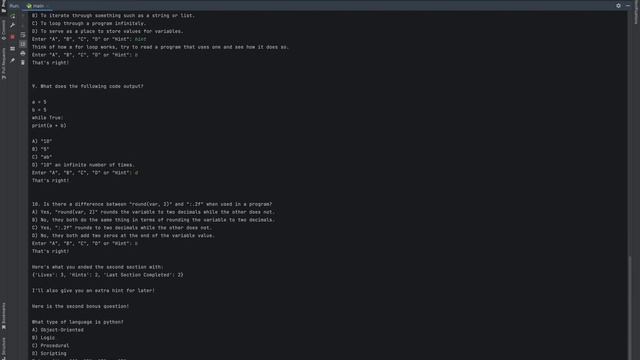
Task: Print the console output
Action: pyautogui.click(x=23, y=53)
